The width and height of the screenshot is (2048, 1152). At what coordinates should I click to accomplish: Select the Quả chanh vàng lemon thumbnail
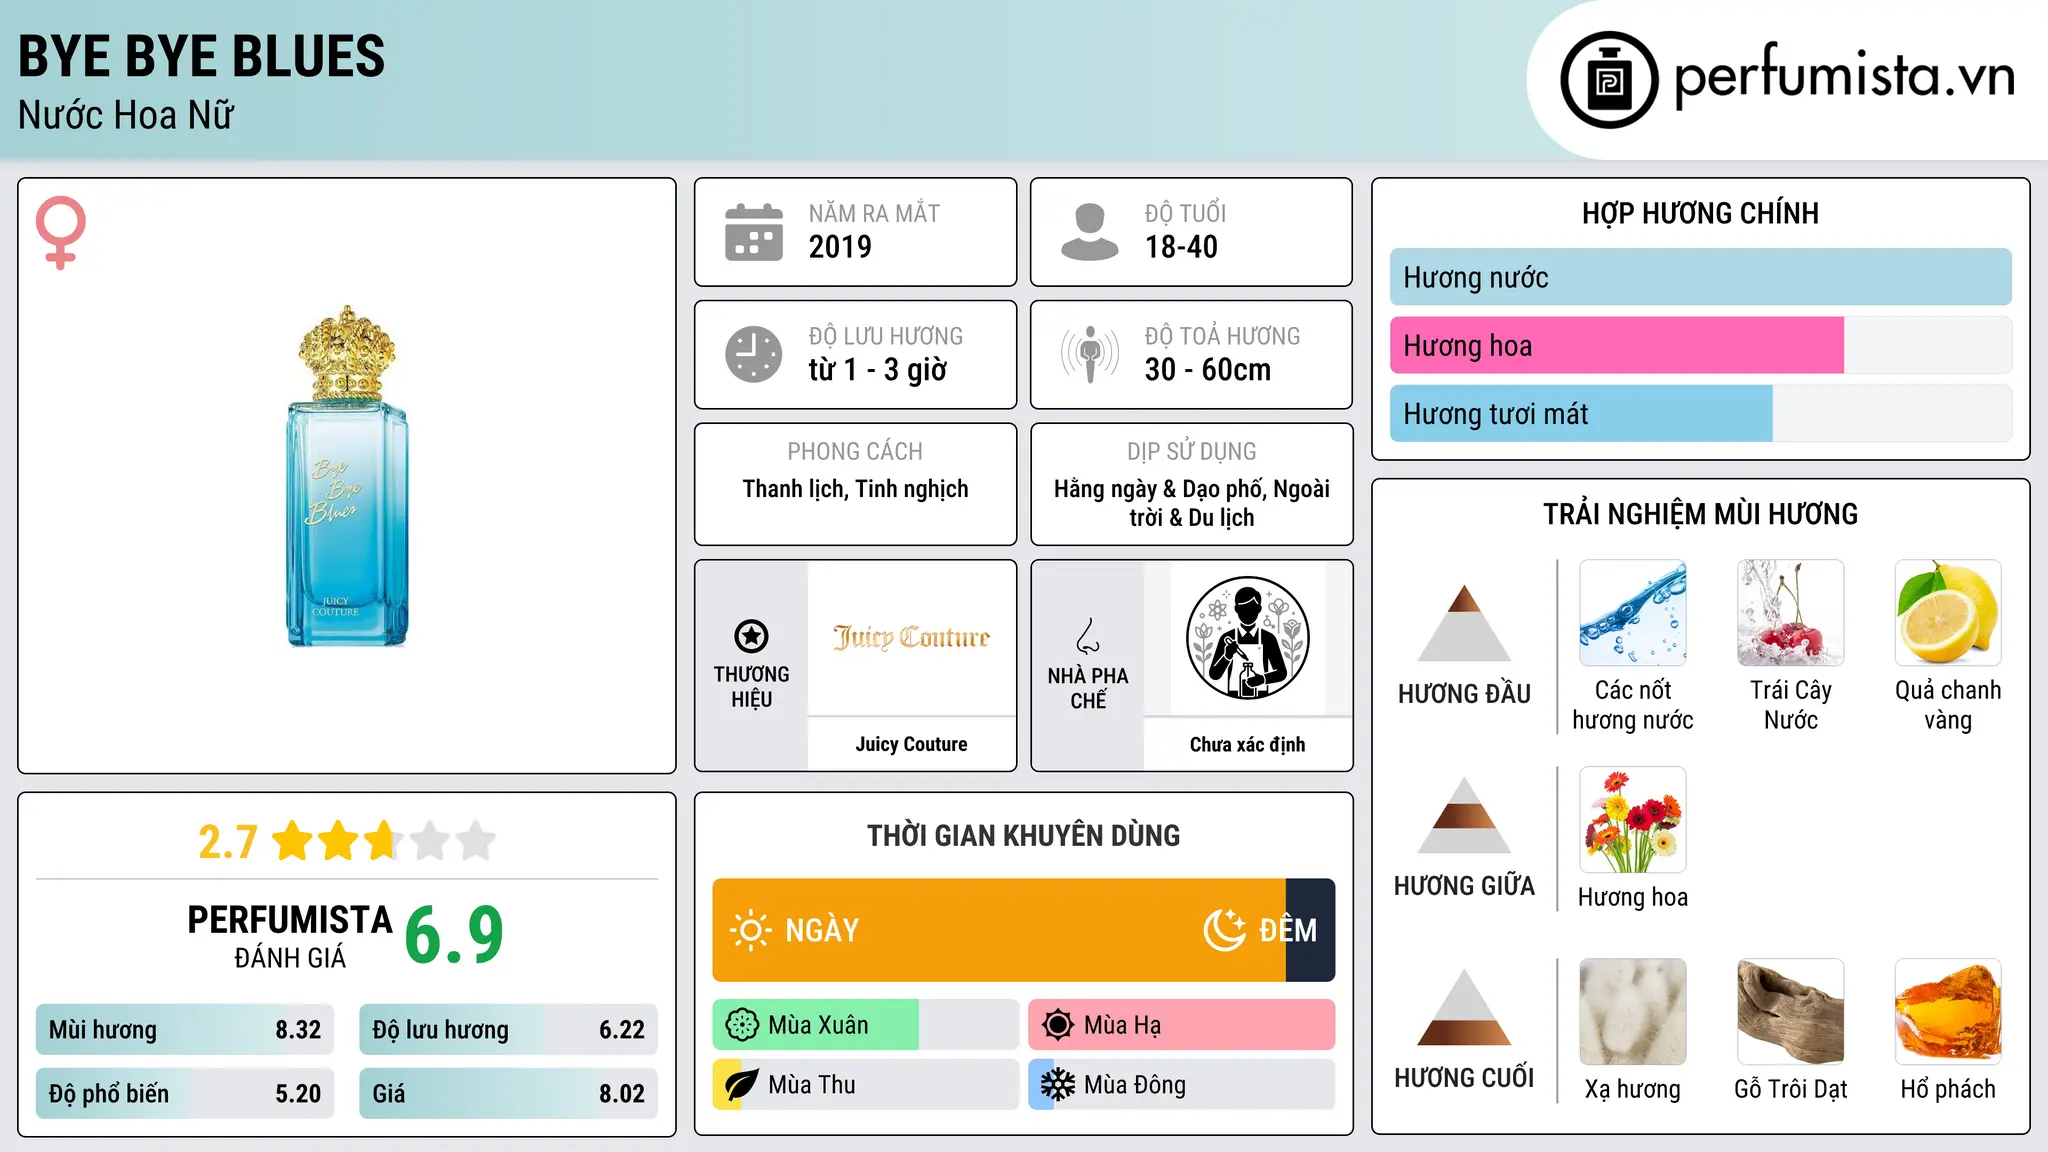[1948, 613]
